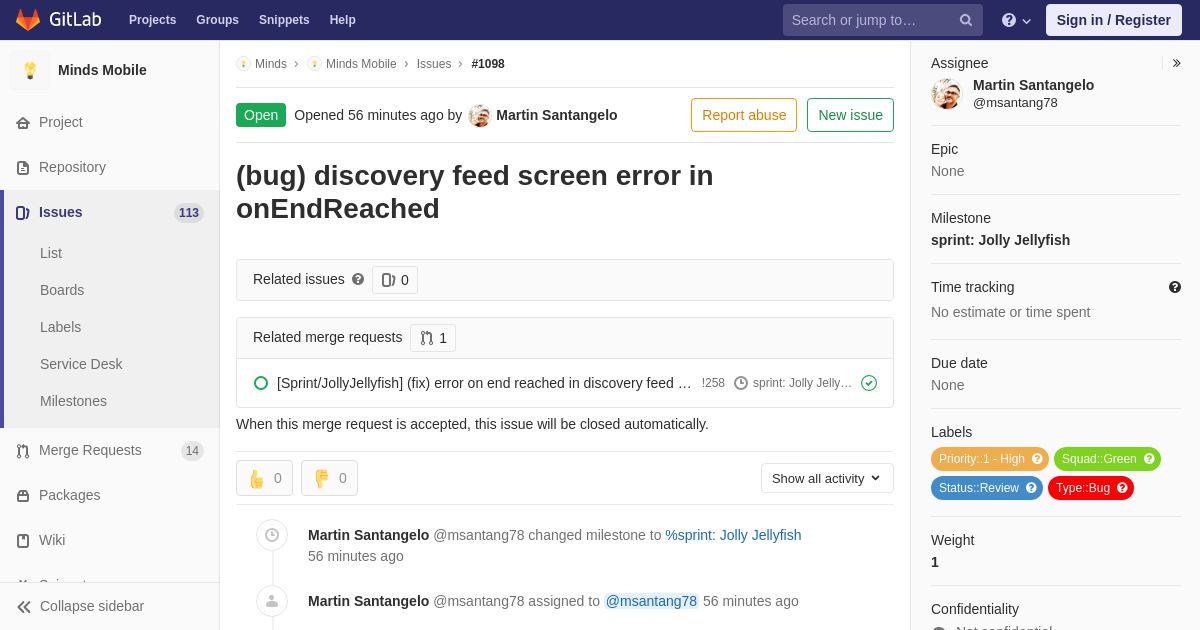Open the Projects menu in top bar
This screenshot has width=1200, height=630.
click(152, 20)
